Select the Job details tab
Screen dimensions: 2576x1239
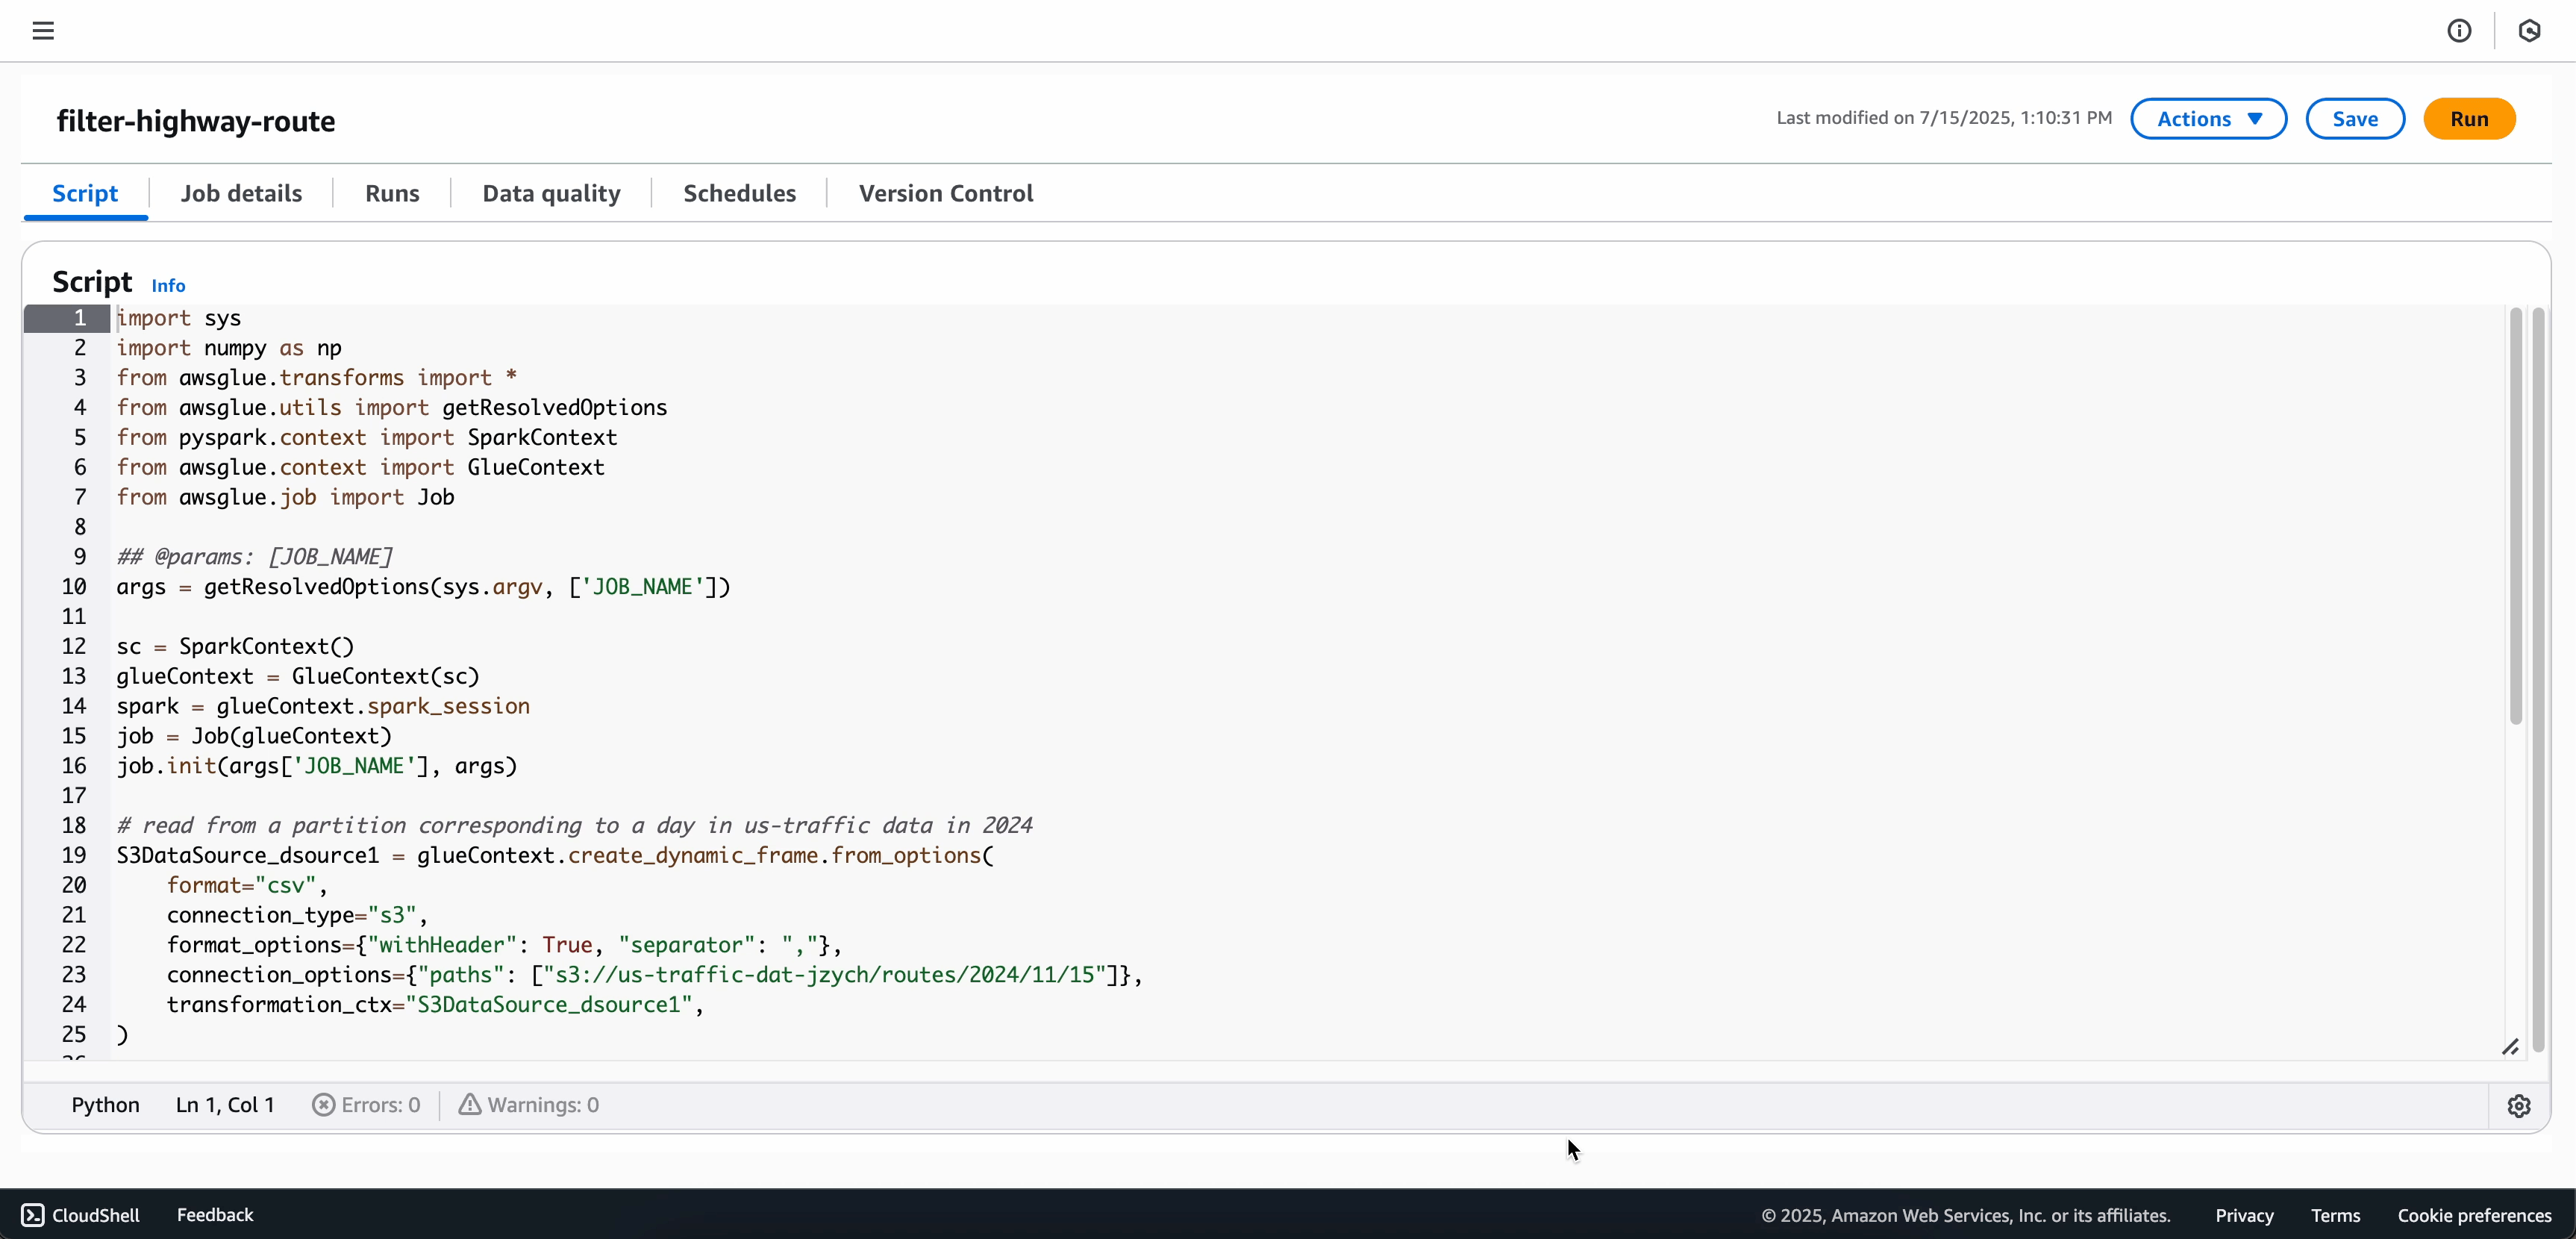coord(241,193)
